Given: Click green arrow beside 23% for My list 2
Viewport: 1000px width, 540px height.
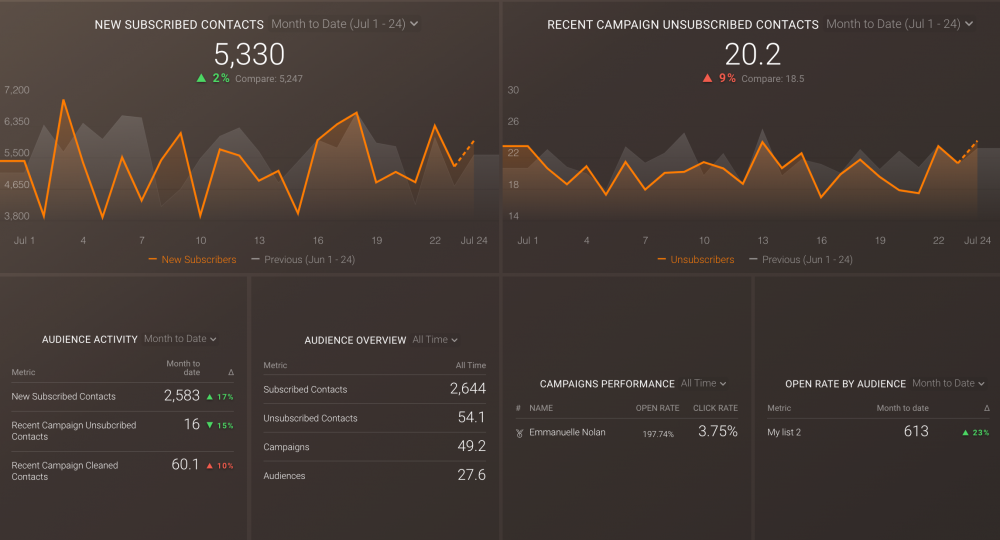Looking at the screenshot, I should click(965, 433).
